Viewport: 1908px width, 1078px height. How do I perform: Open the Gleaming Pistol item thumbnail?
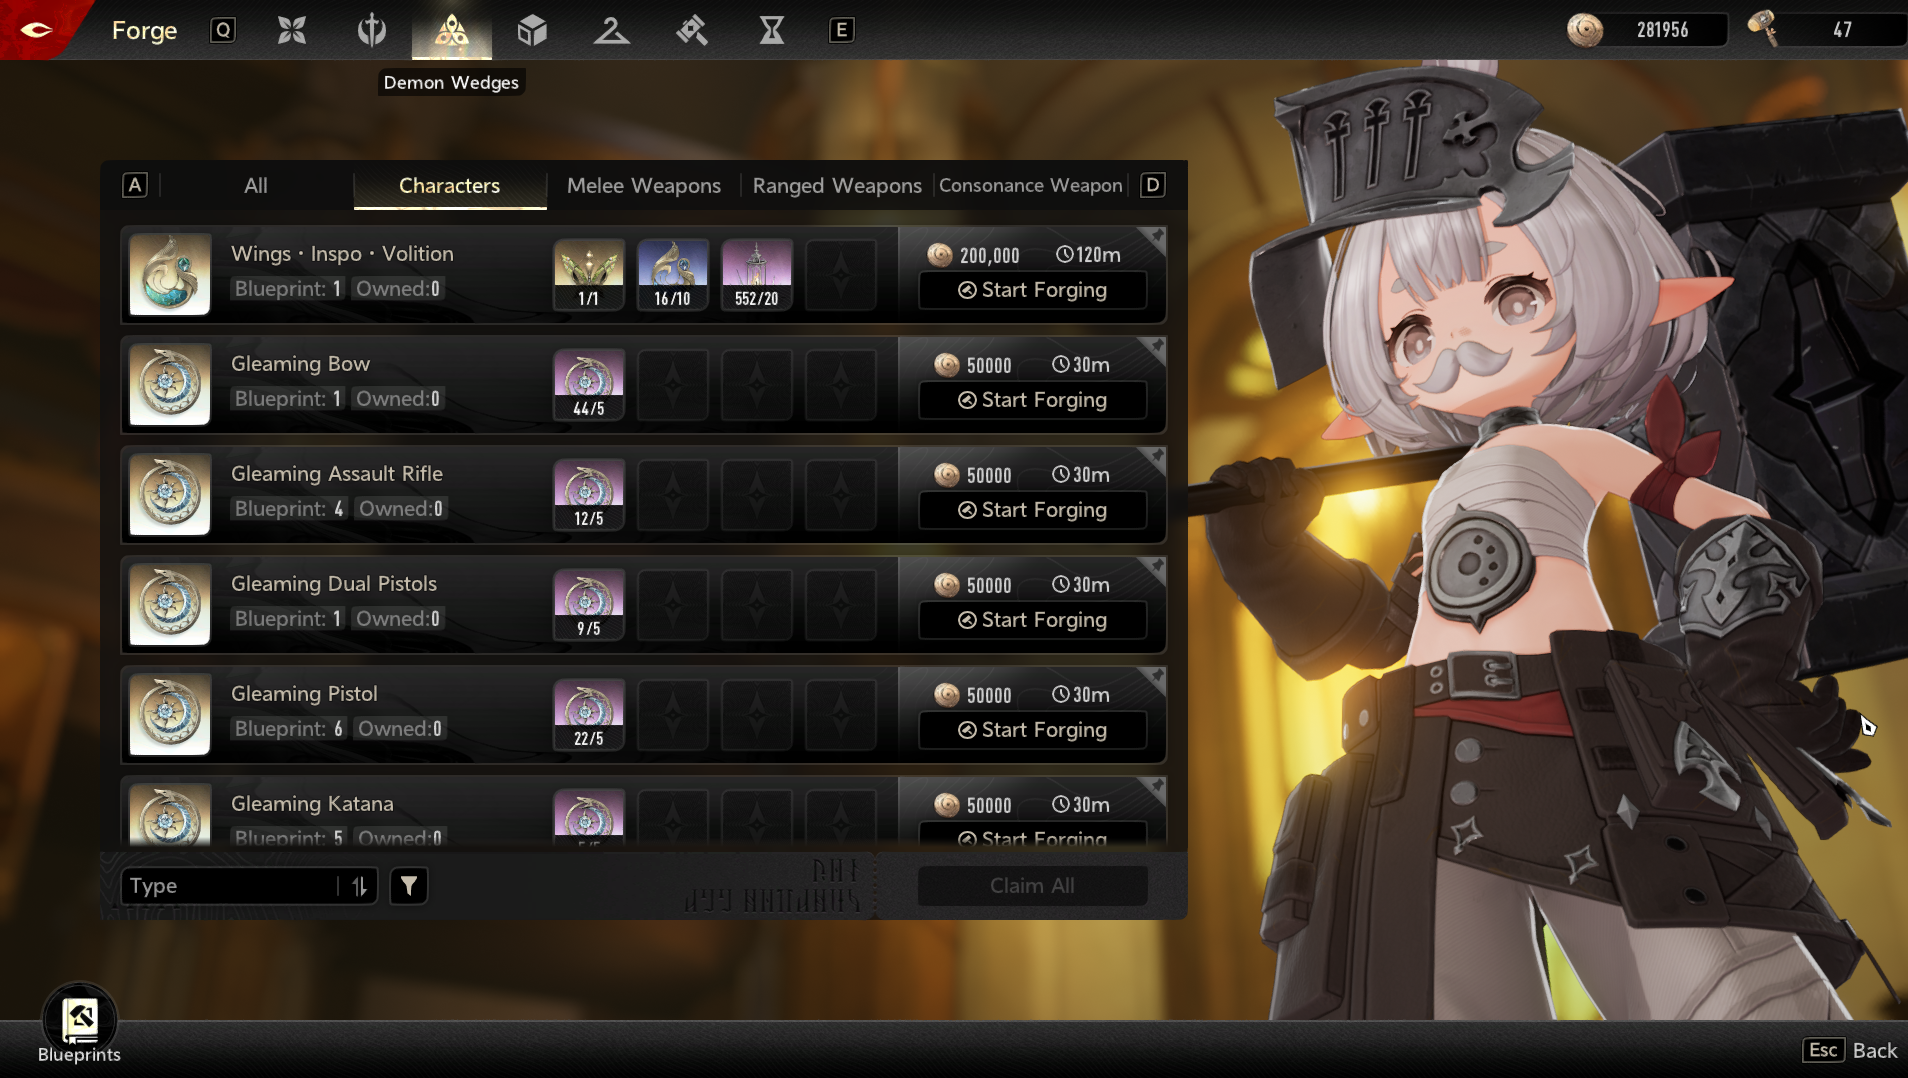[170, 714]
